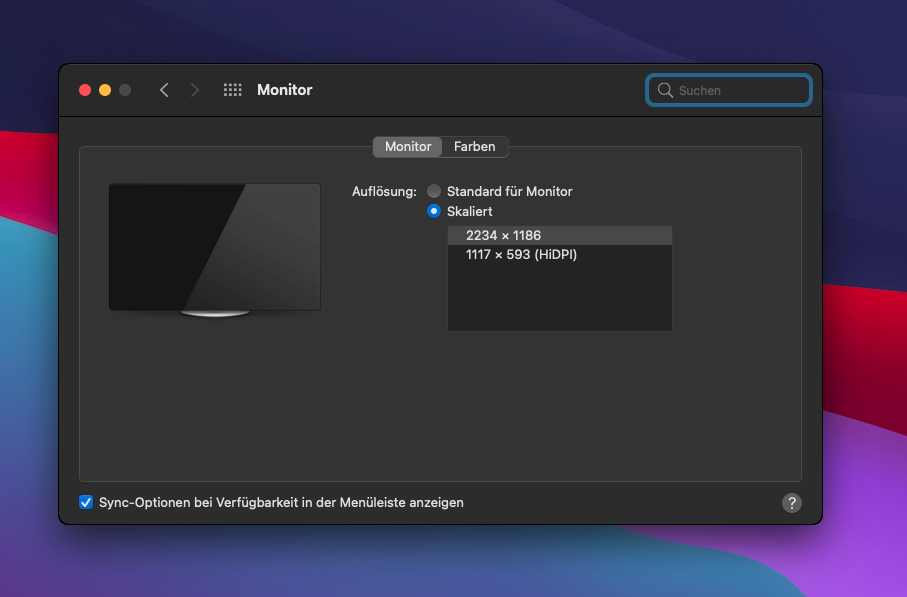Show all preferences grid icon

click(x=233, y=90)
